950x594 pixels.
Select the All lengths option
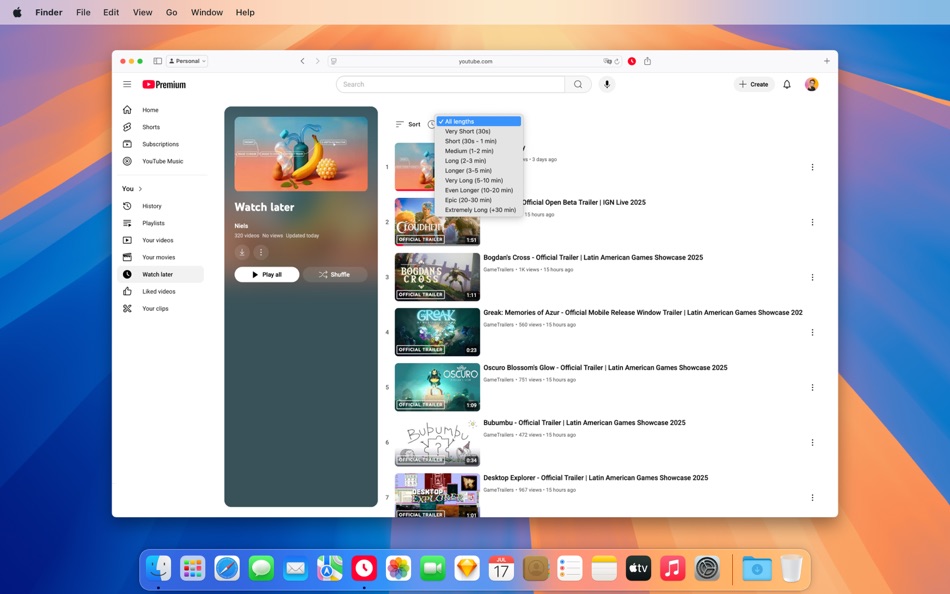click(479, 121)
